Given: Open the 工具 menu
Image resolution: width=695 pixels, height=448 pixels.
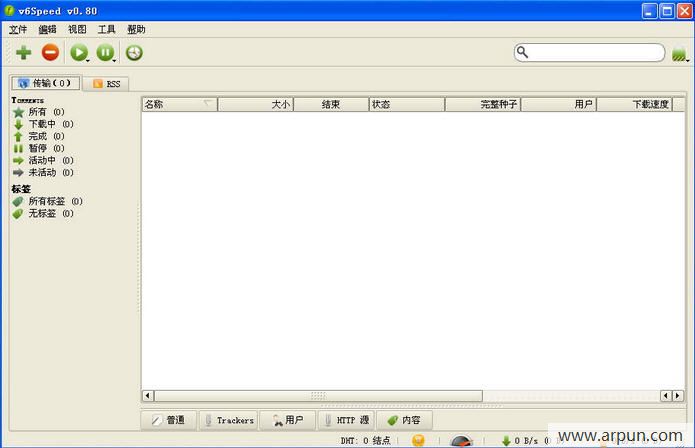Looking at the screenshot, I should click(x=106, y=30).
